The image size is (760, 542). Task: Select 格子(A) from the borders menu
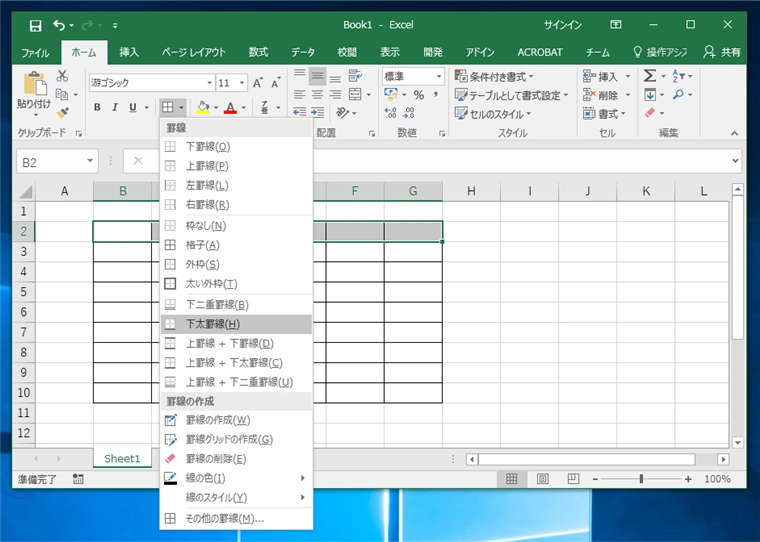coord(236,245)
